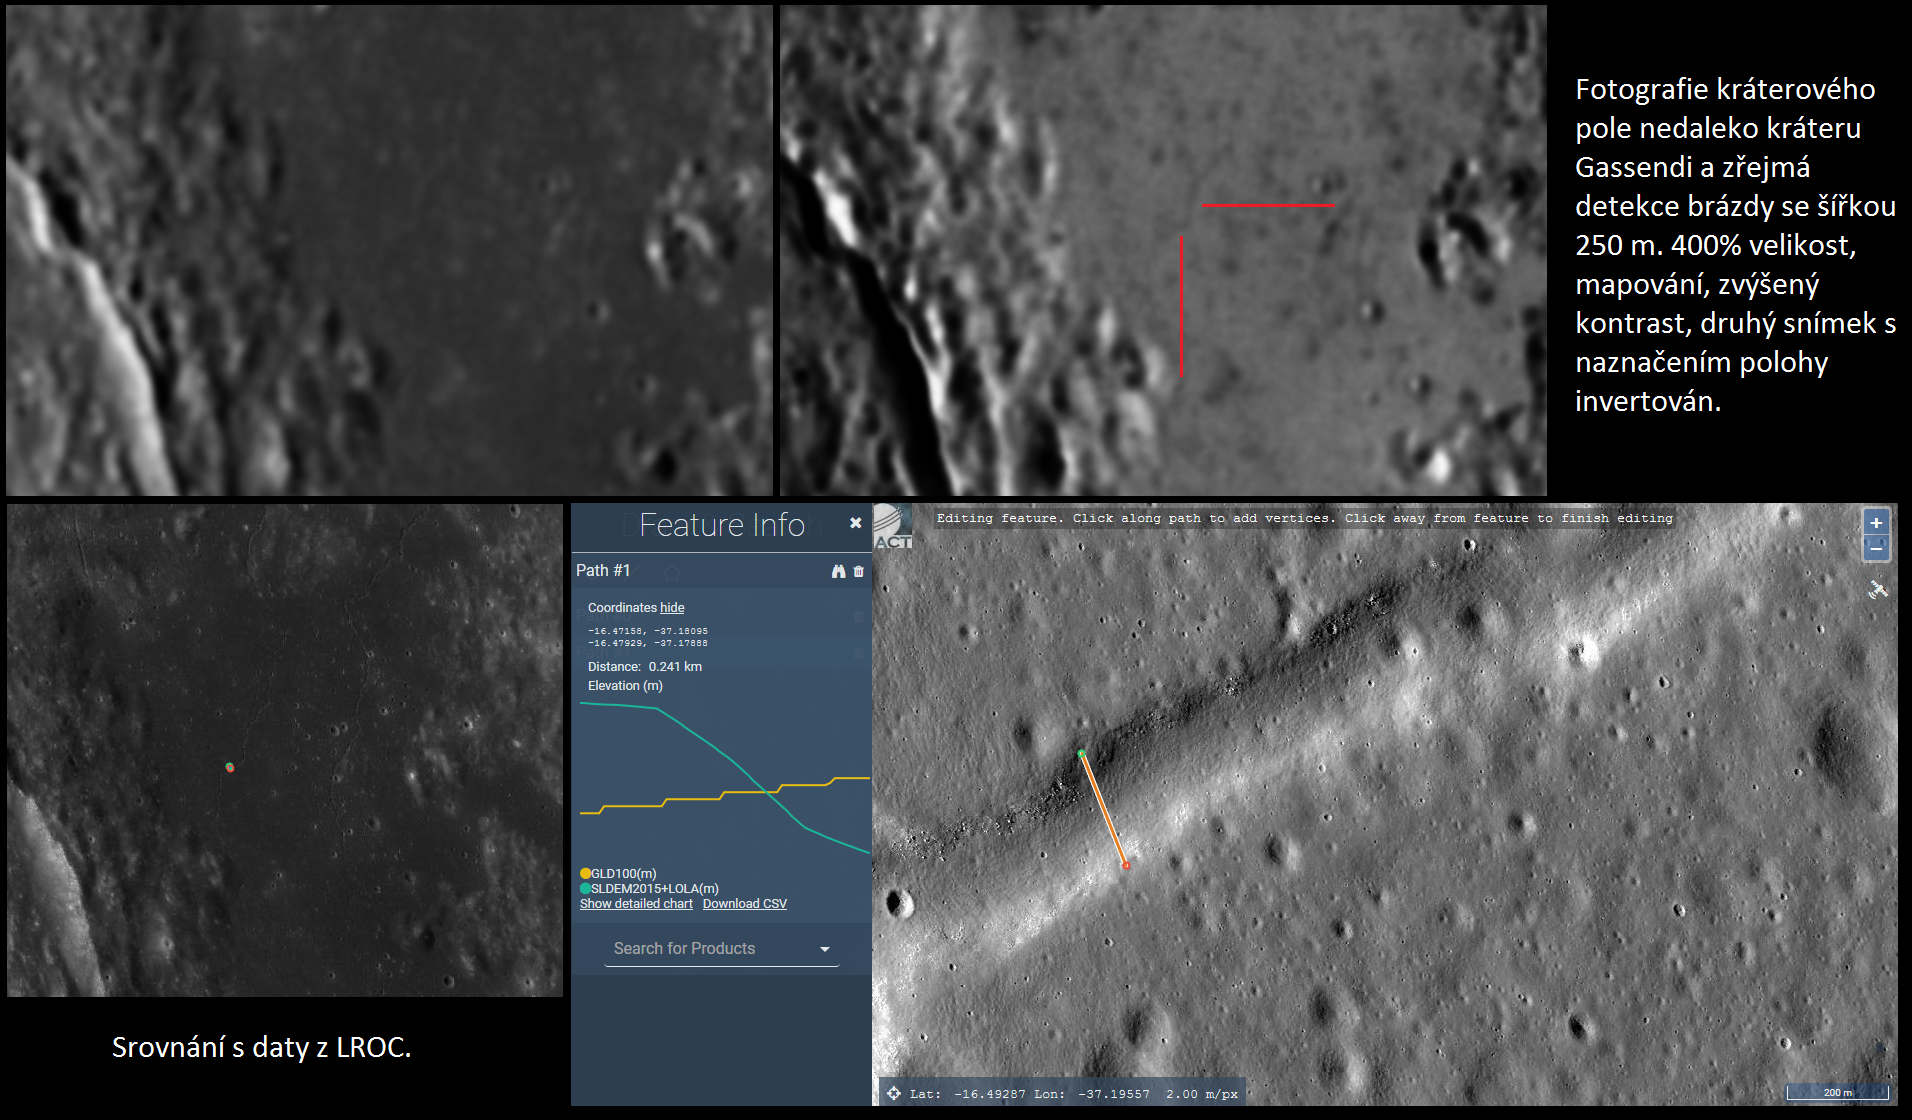Screen dimensions: 1912x1120
Task: Click the green marker on the overview map
Action: [x=230, y=767]
